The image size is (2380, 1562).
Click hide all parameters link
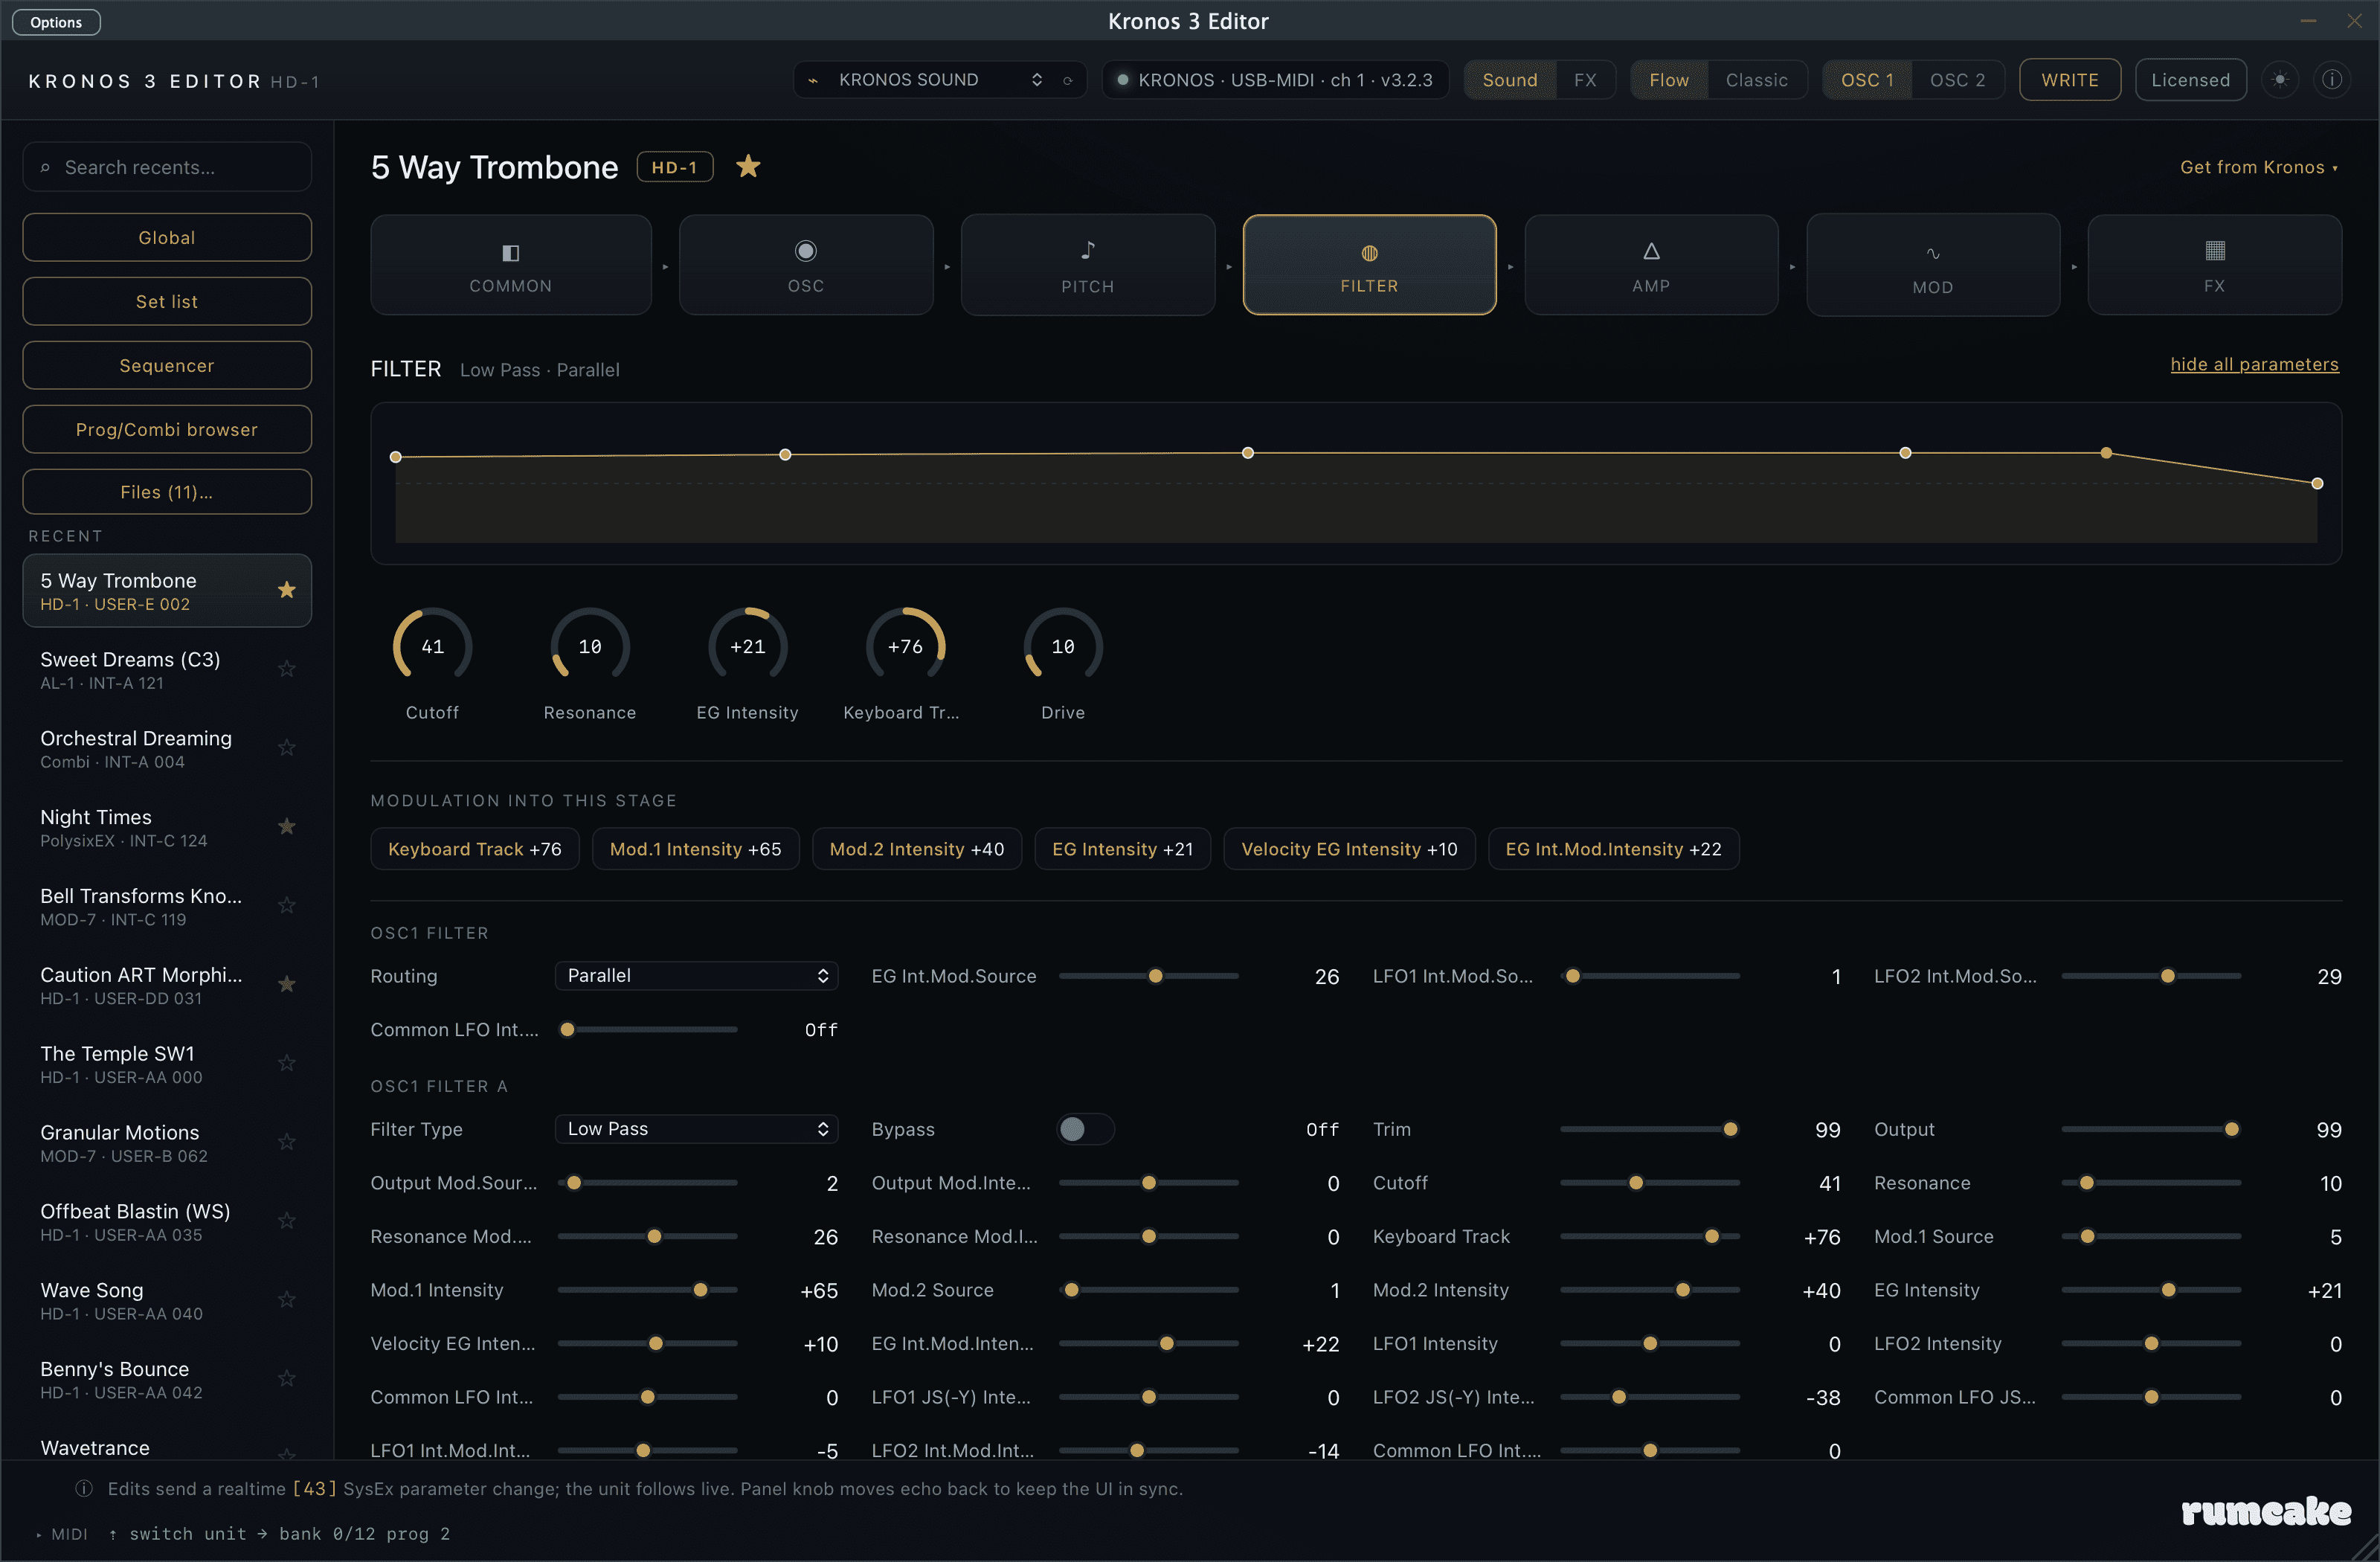coord(2254,364)
